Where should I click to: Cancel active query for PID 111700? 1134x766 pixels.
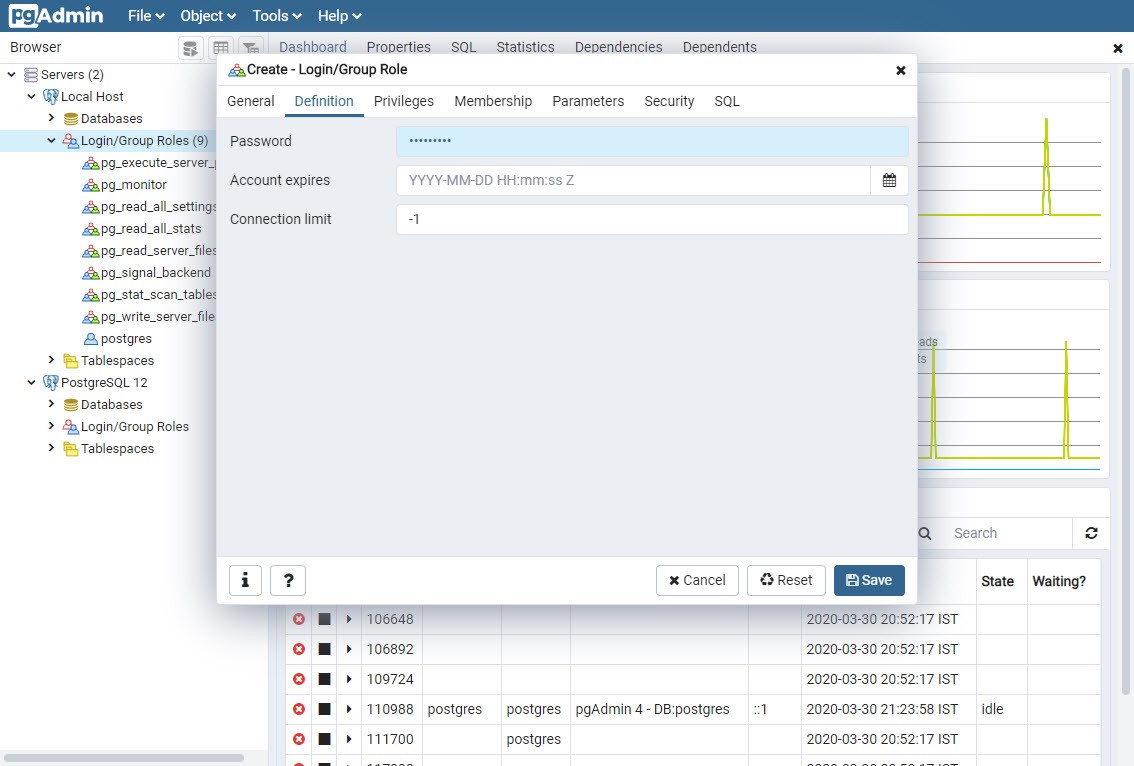(325, 739)
